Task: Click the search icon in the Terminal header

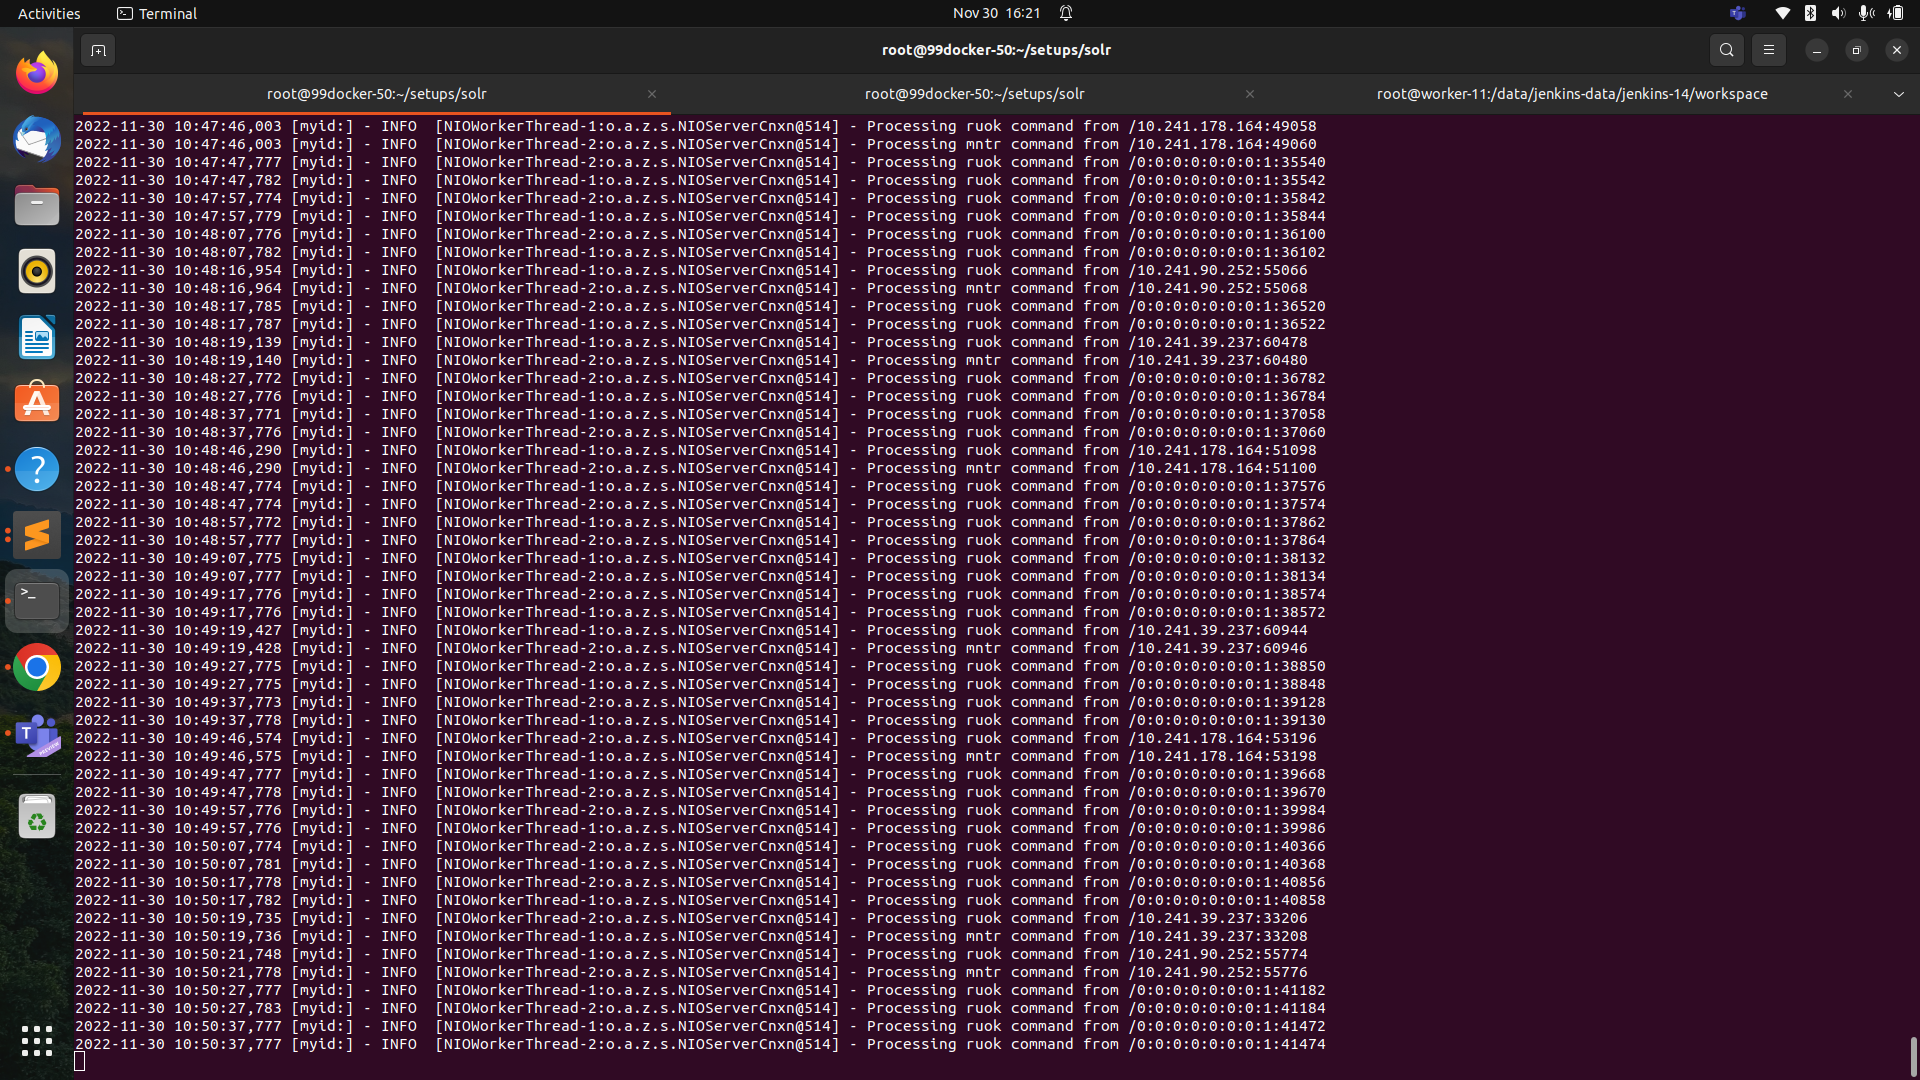Action: tap(1726, 49)
